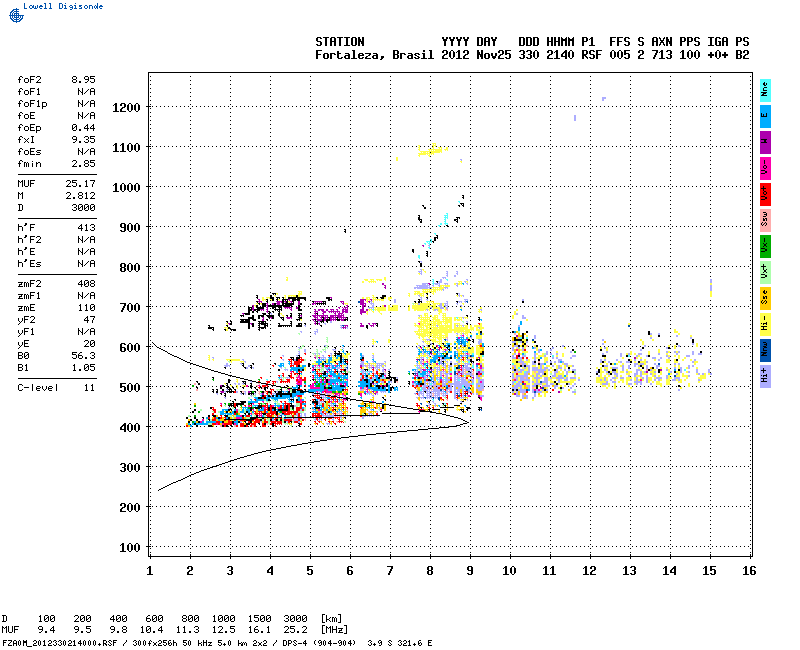Click the zmF2 value 408
This screenshot has width=800, height=650.
point(86,284)
